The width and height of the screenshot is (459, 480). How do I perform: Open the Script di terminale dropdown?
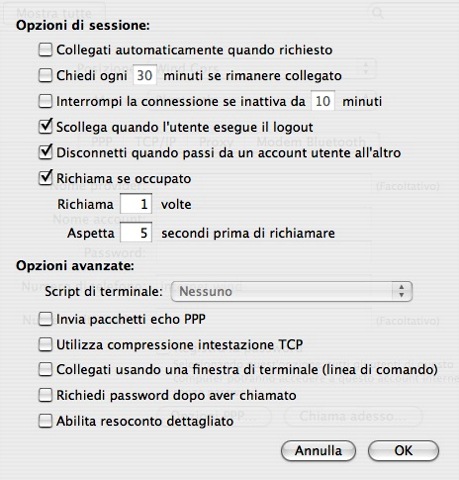pos(292,291)
